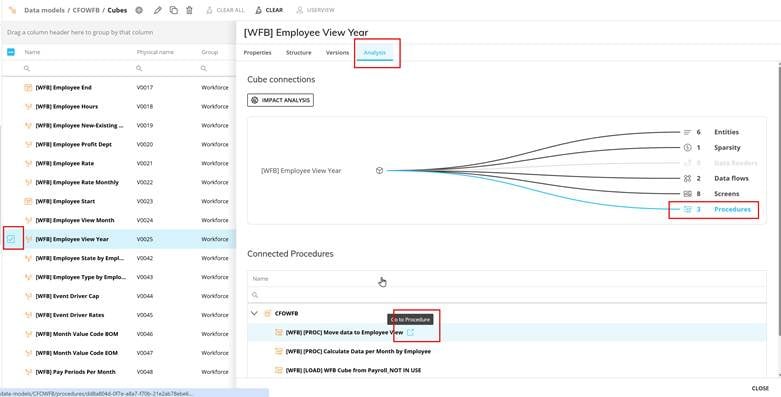Select the Procedures connection node icon
781x397 pixels.
click(x=687, y=209)
